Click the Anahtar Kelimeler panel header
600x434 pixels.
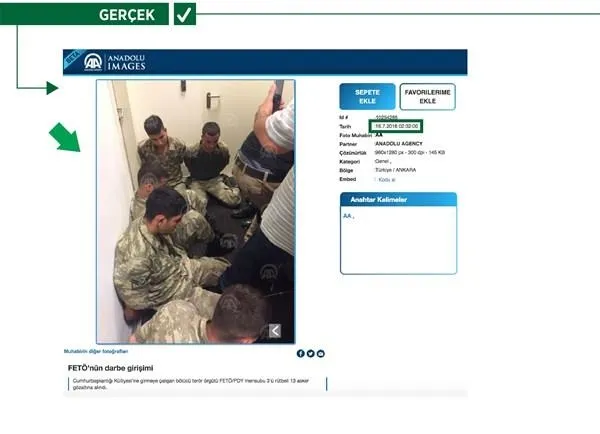click(398, 199)
